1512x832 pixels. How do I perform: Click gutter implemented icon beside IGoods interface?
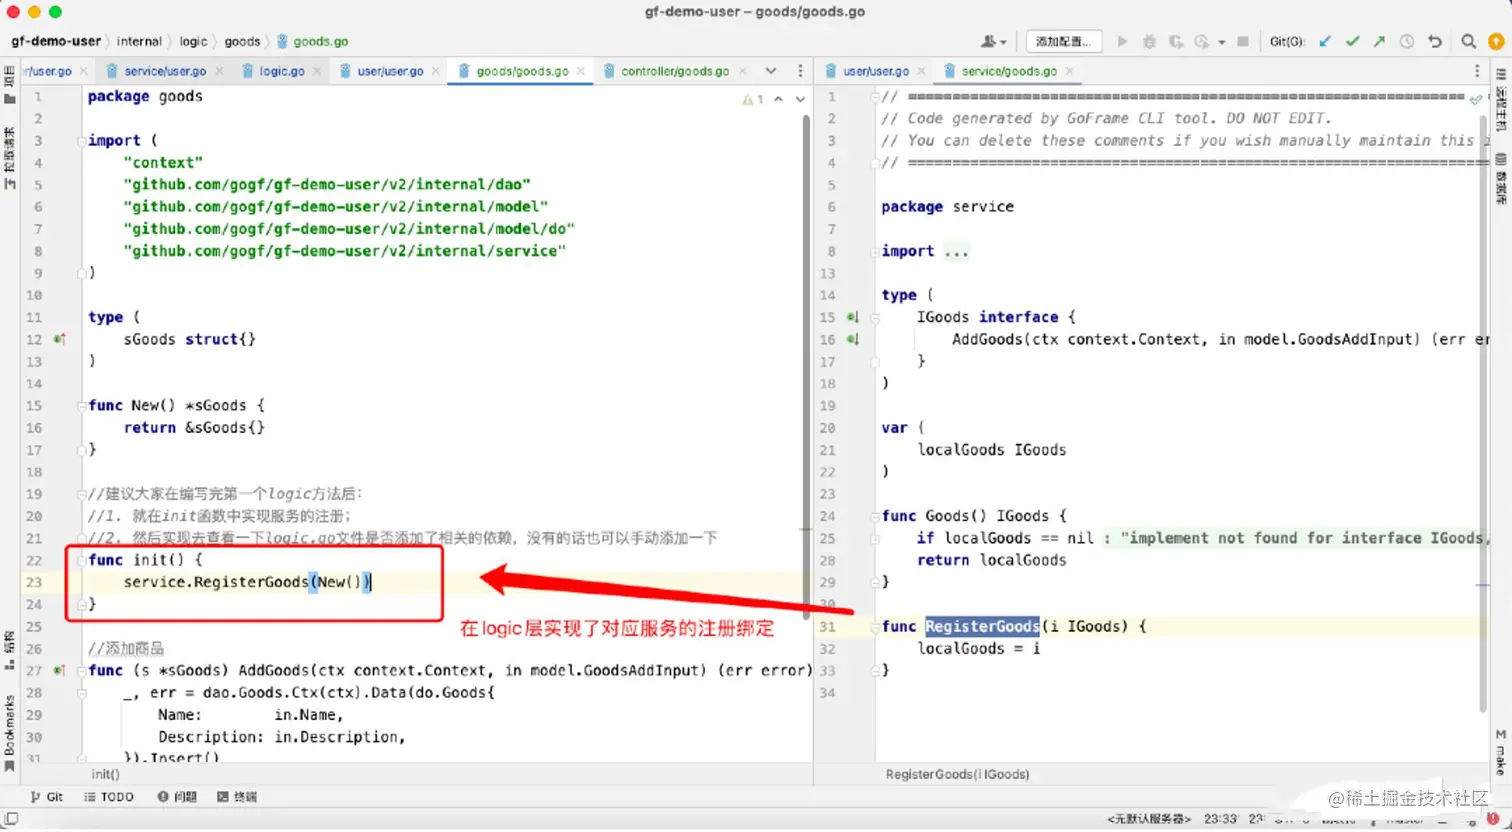(853, 317)
